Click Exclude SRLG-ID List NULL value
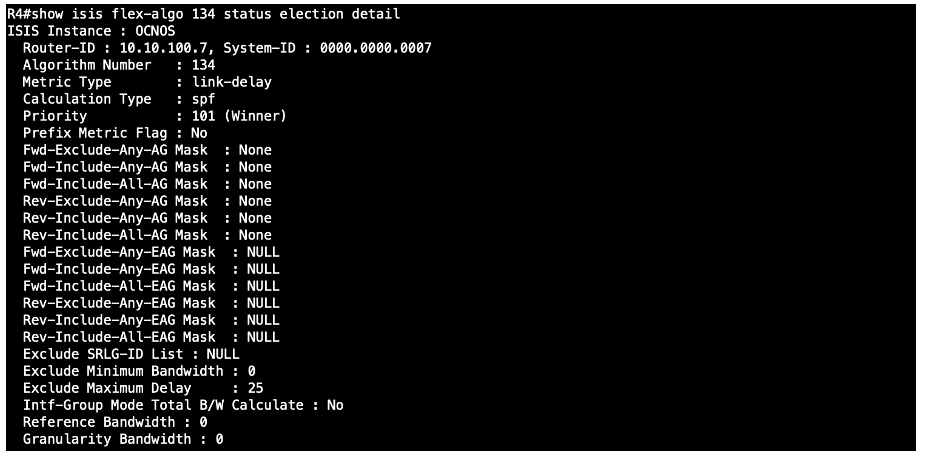The width and height of the screenshot is (926, 454). pyautogui.click(x=223, y=354)
